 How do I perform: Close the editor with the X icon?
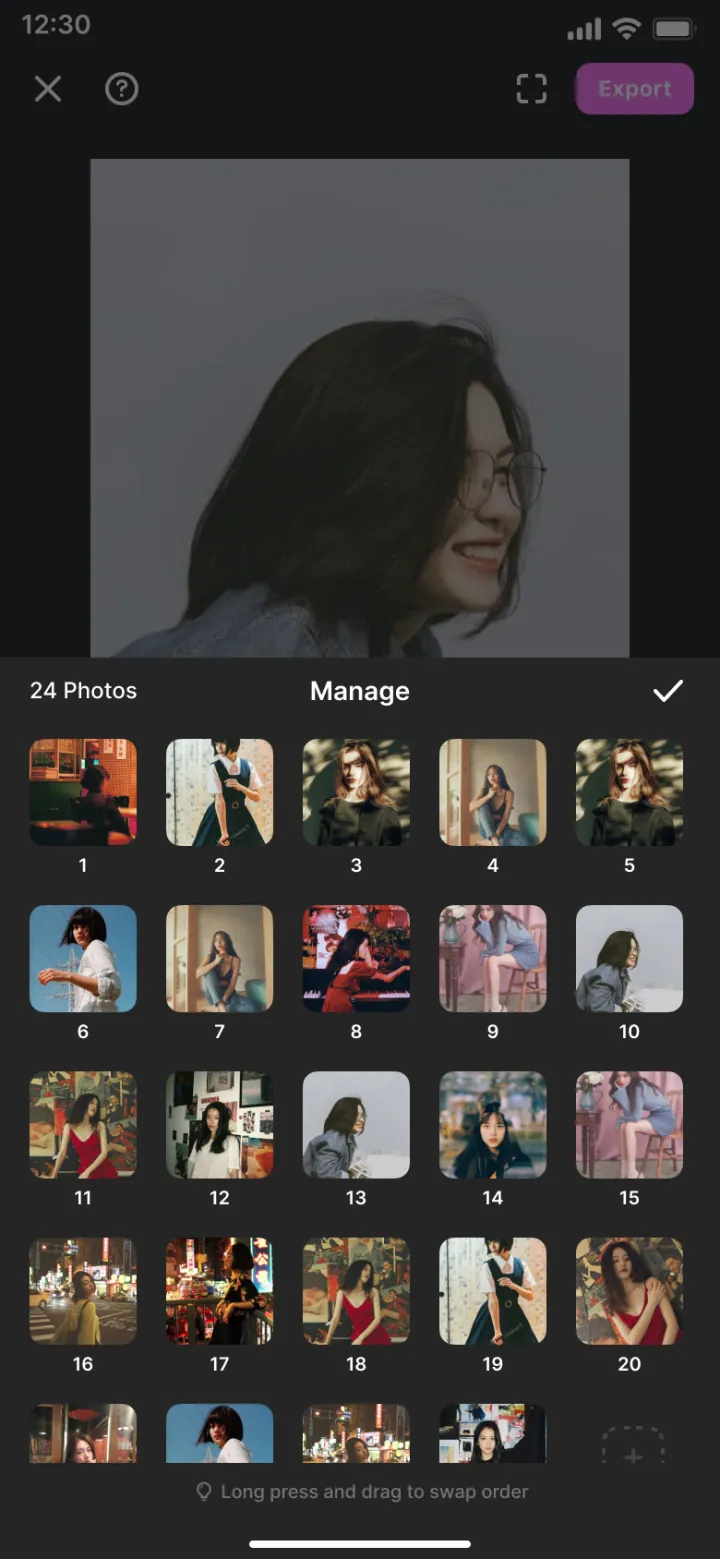pyautogui.click(x=48, y=89)
